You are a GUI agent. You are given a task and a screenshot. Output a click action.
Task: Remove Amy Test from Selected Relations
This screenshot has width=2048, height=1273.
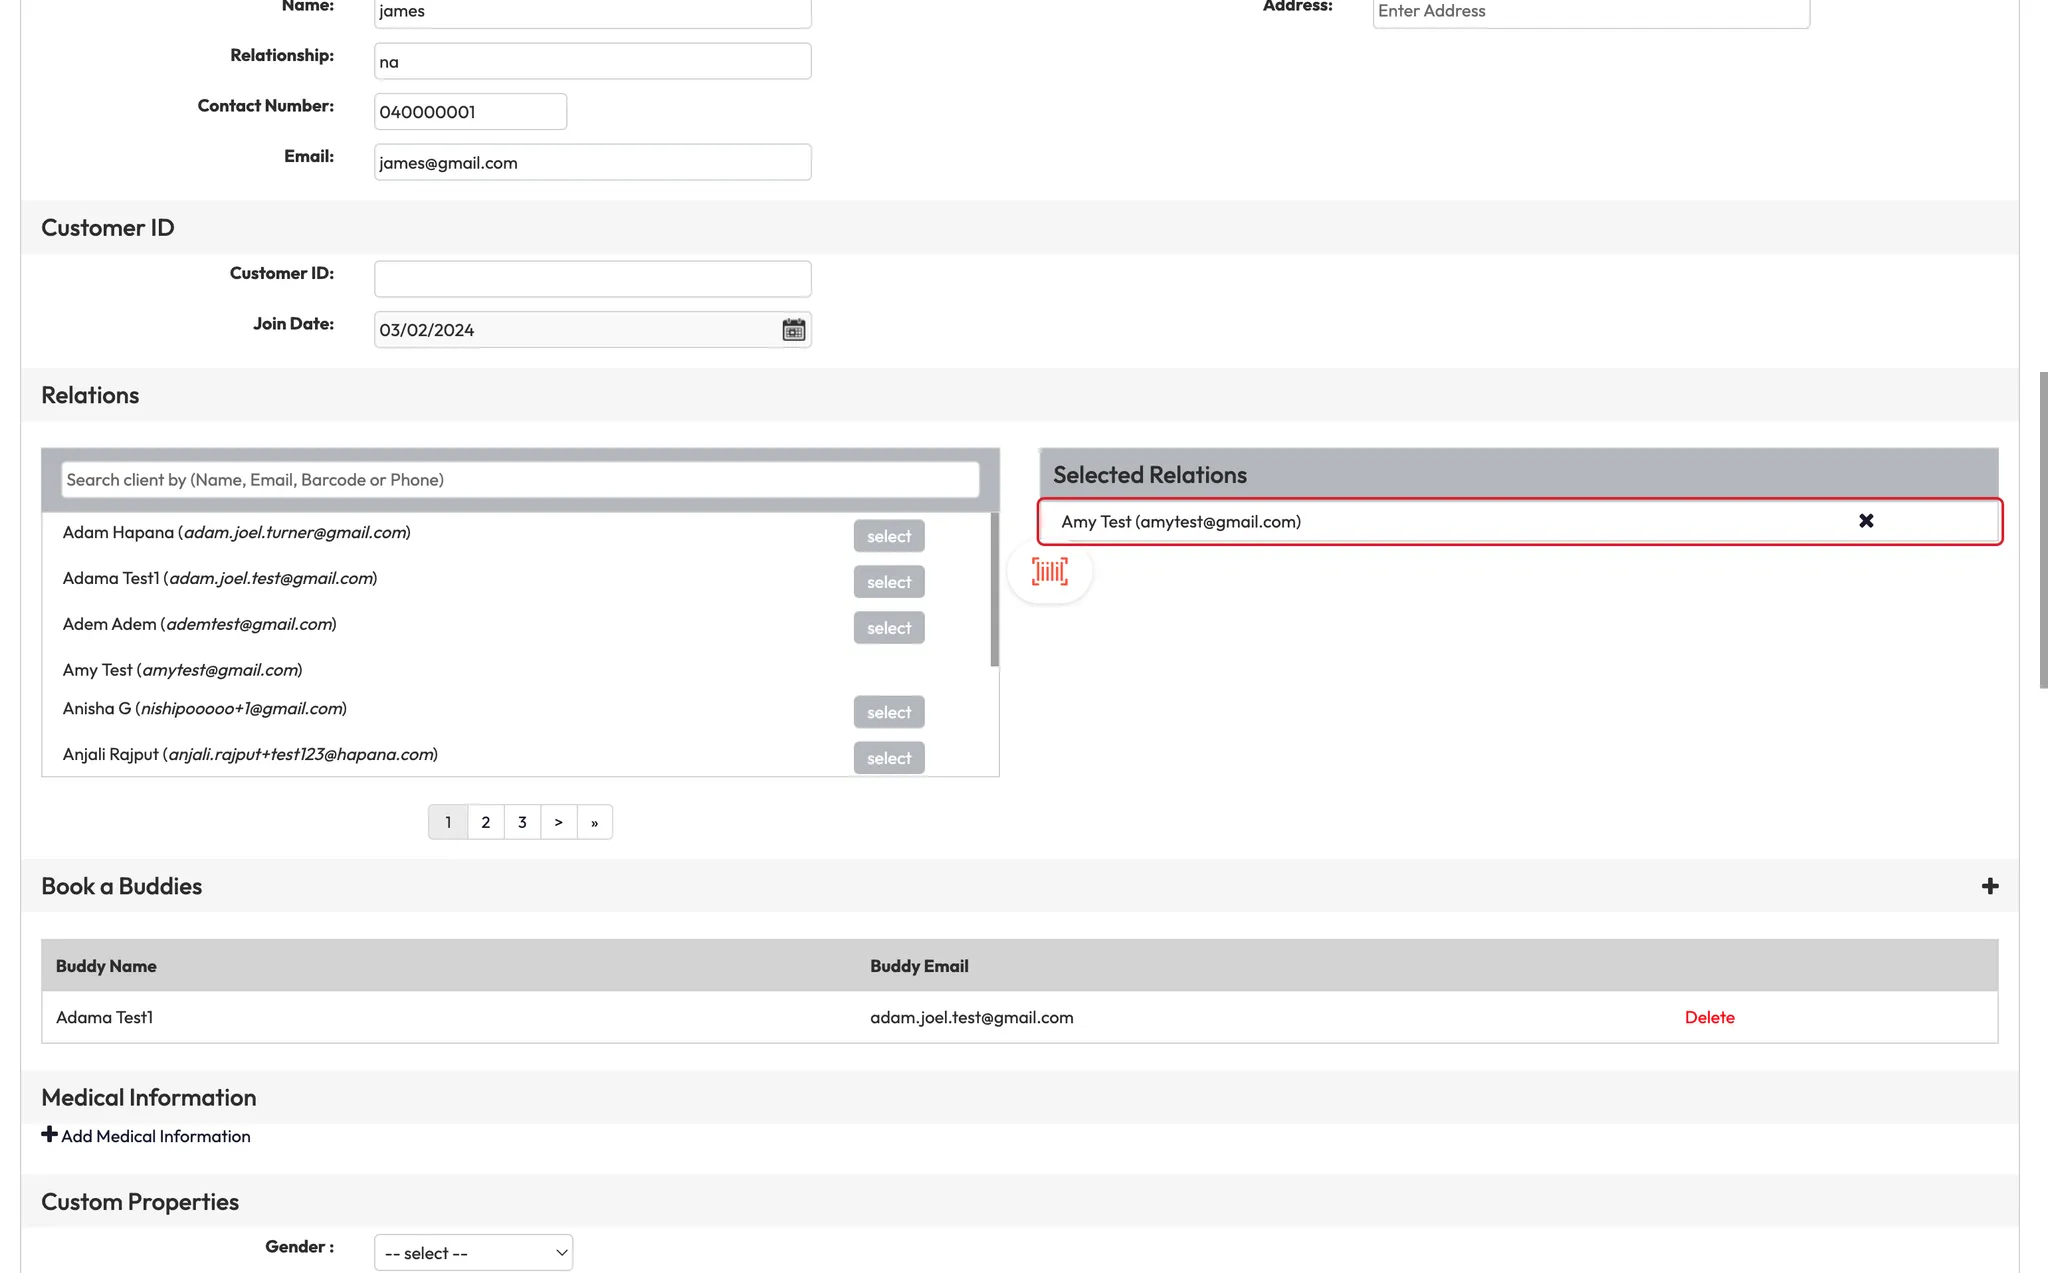[x=1865, y=521]
